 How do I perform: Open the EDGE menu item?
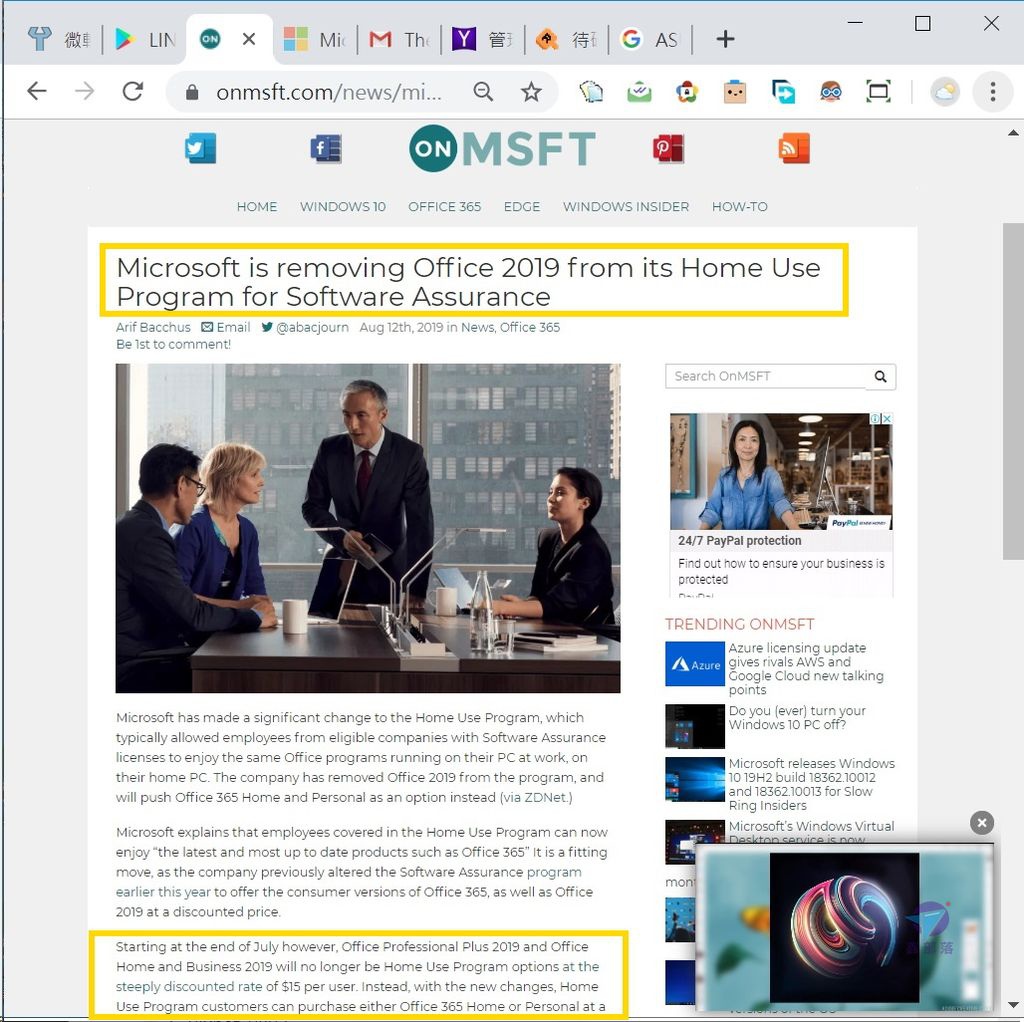click(x=522, y=207)
